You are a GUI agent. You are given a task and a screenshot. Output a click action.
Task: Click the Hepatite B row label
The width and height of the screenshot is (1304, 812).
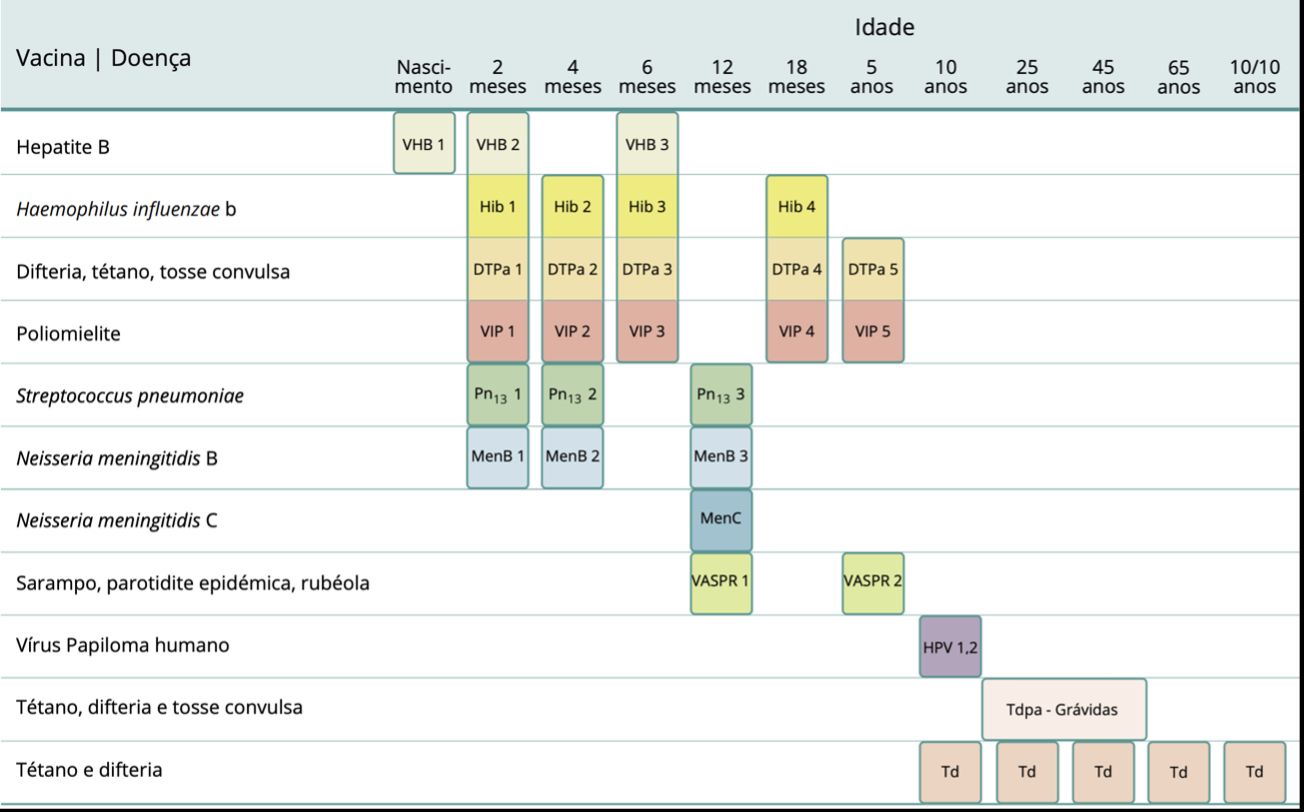(x=62, y=147)
